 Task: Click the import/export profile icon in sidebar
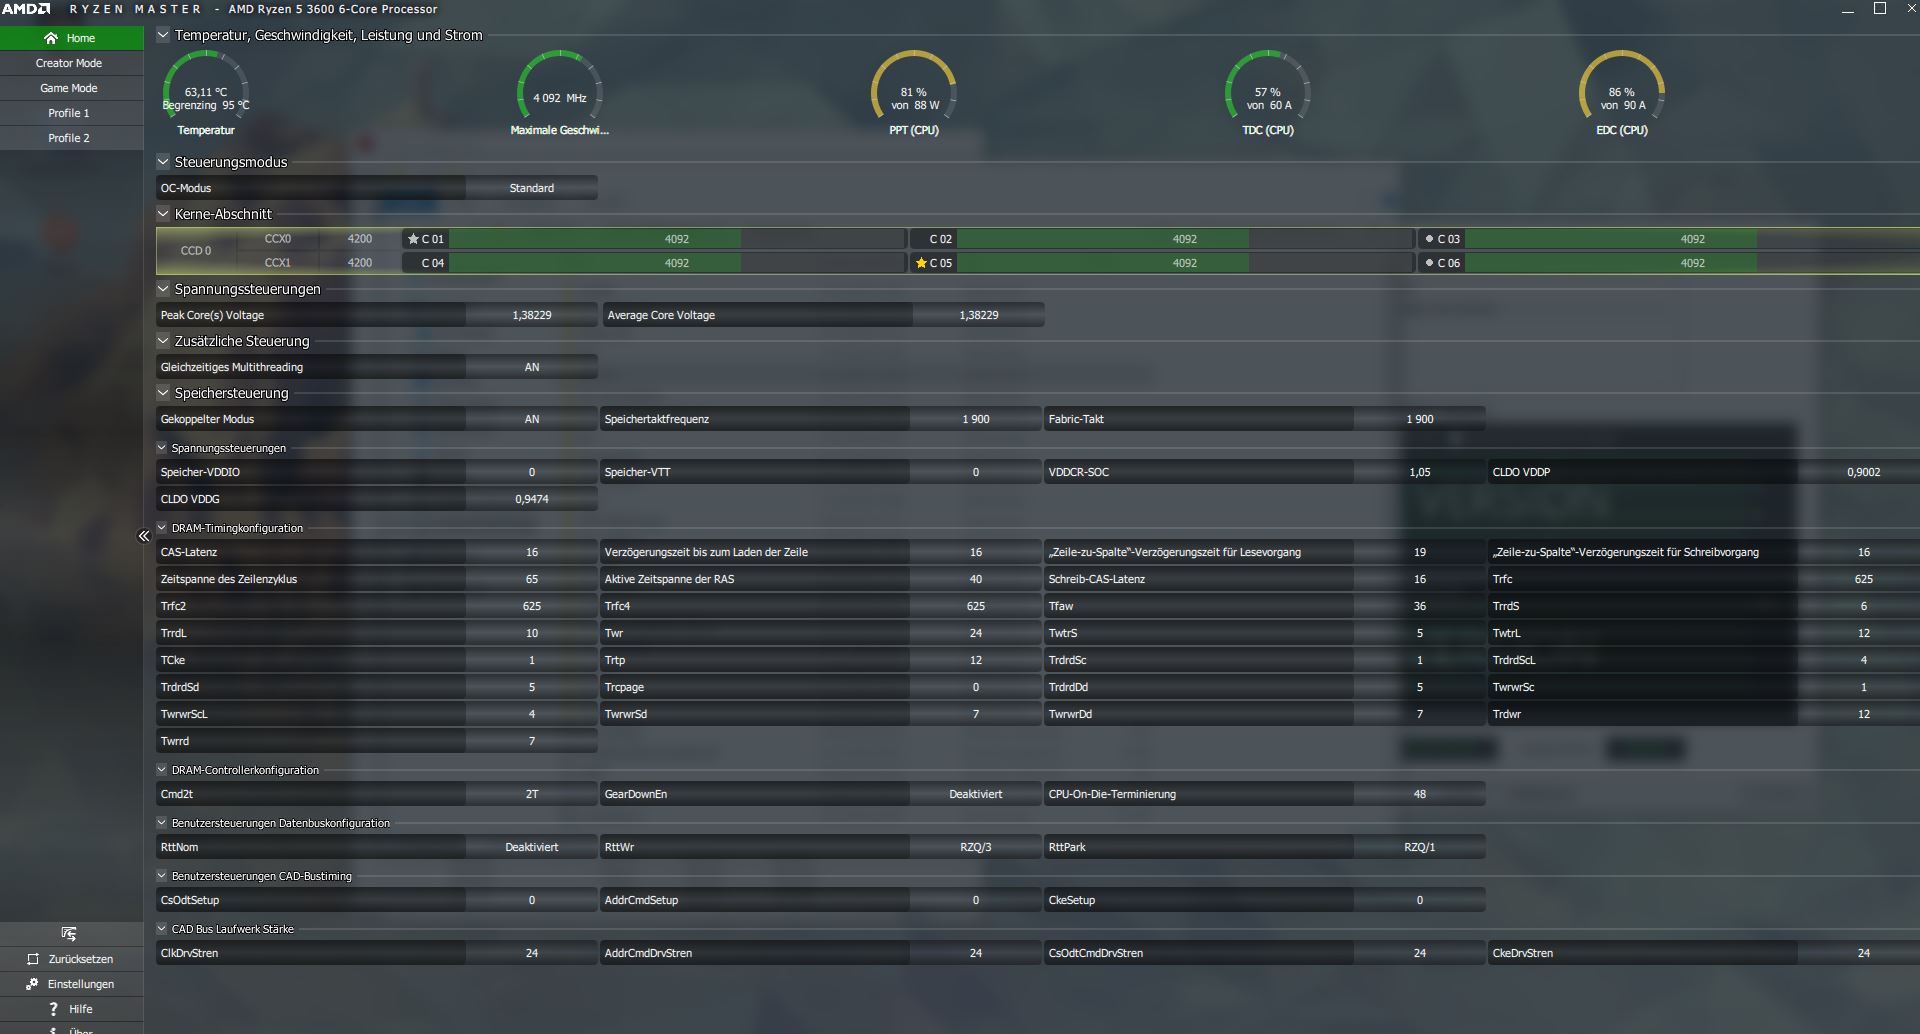69,933
